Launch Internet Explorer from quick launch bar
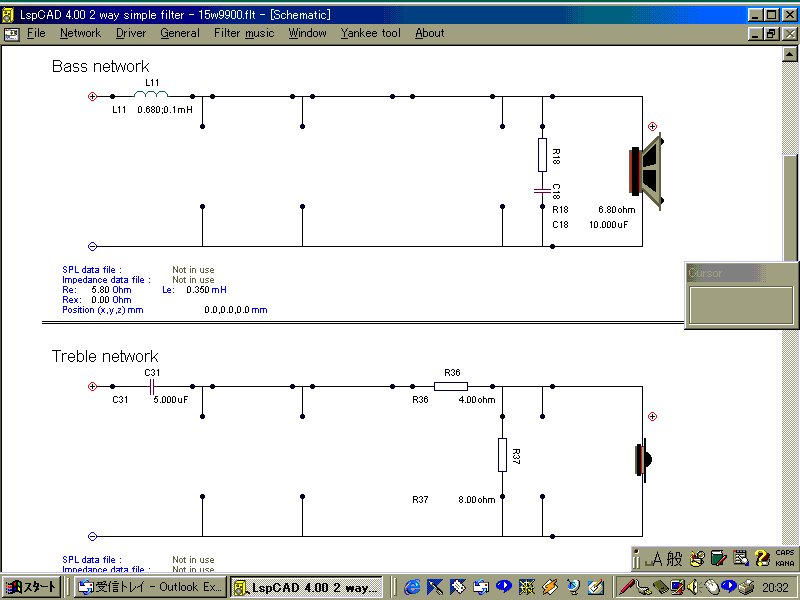The height and width of the screenshot is (600, 800). (412, 587)
